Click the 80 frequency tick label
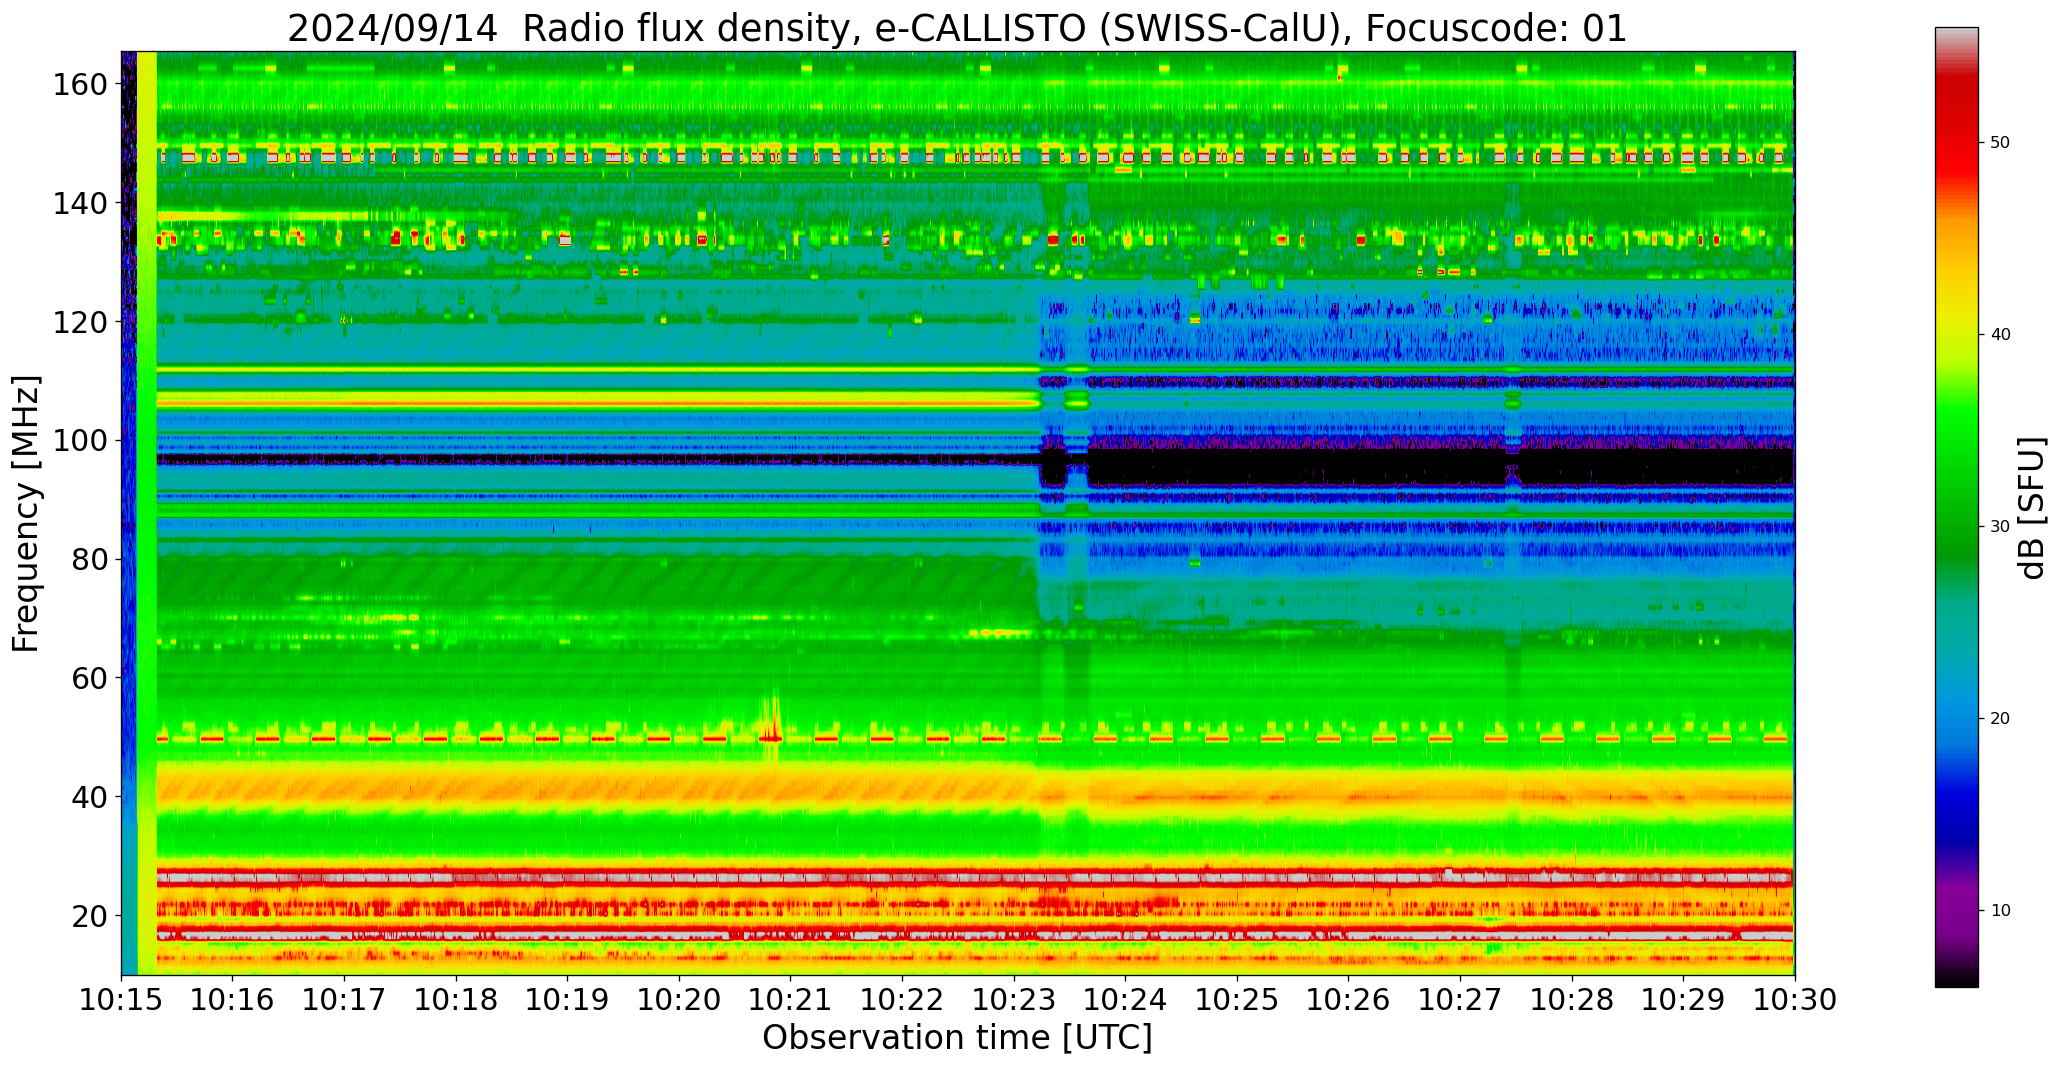The width and height of the screenshot is (2062, 1067). click(x=89, y=559)
